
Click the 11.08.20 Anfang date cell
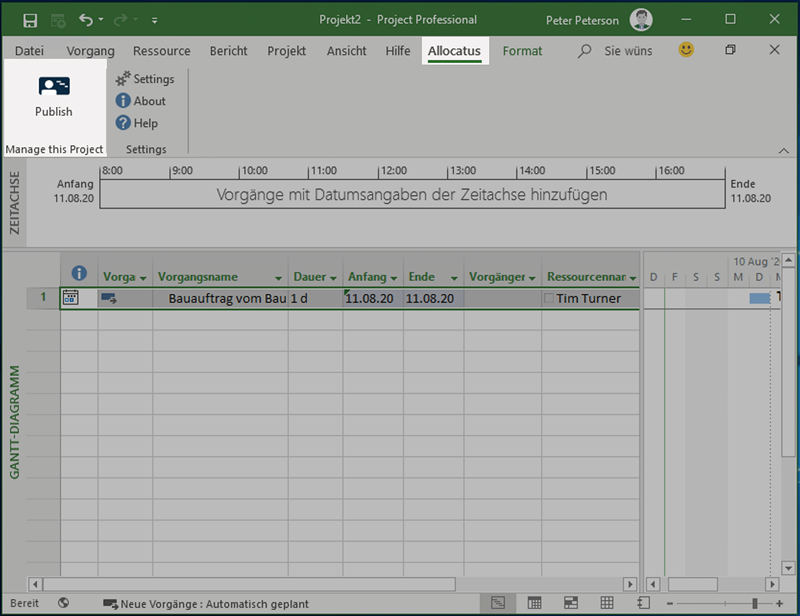click(373, 299)
